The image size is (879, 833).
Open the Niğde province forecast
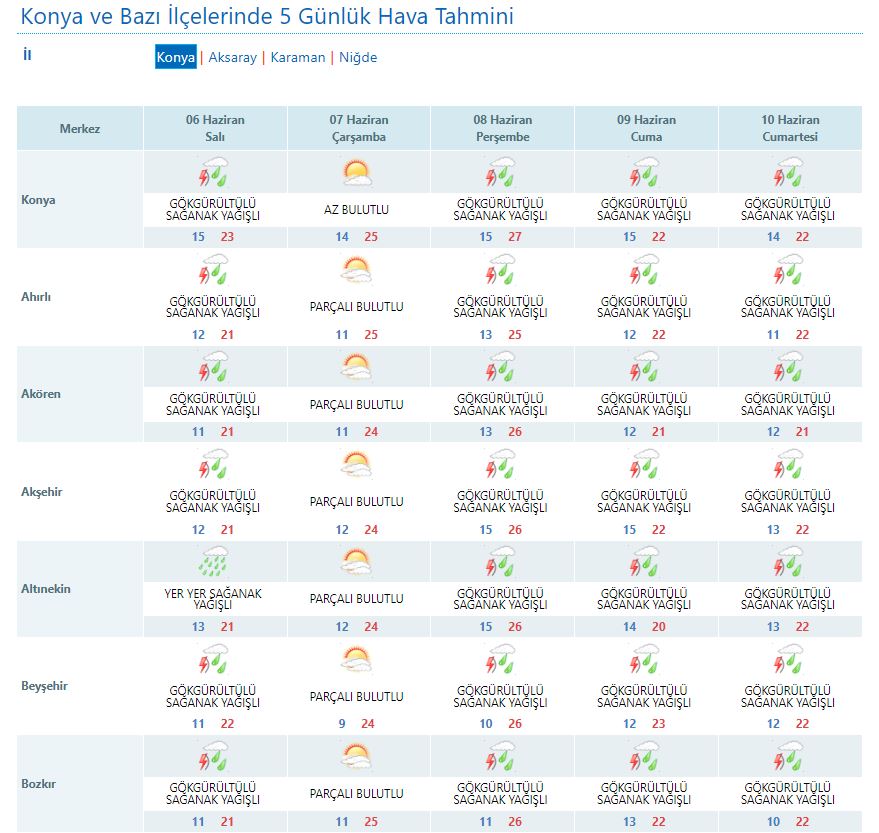click(x=358, y=57)
